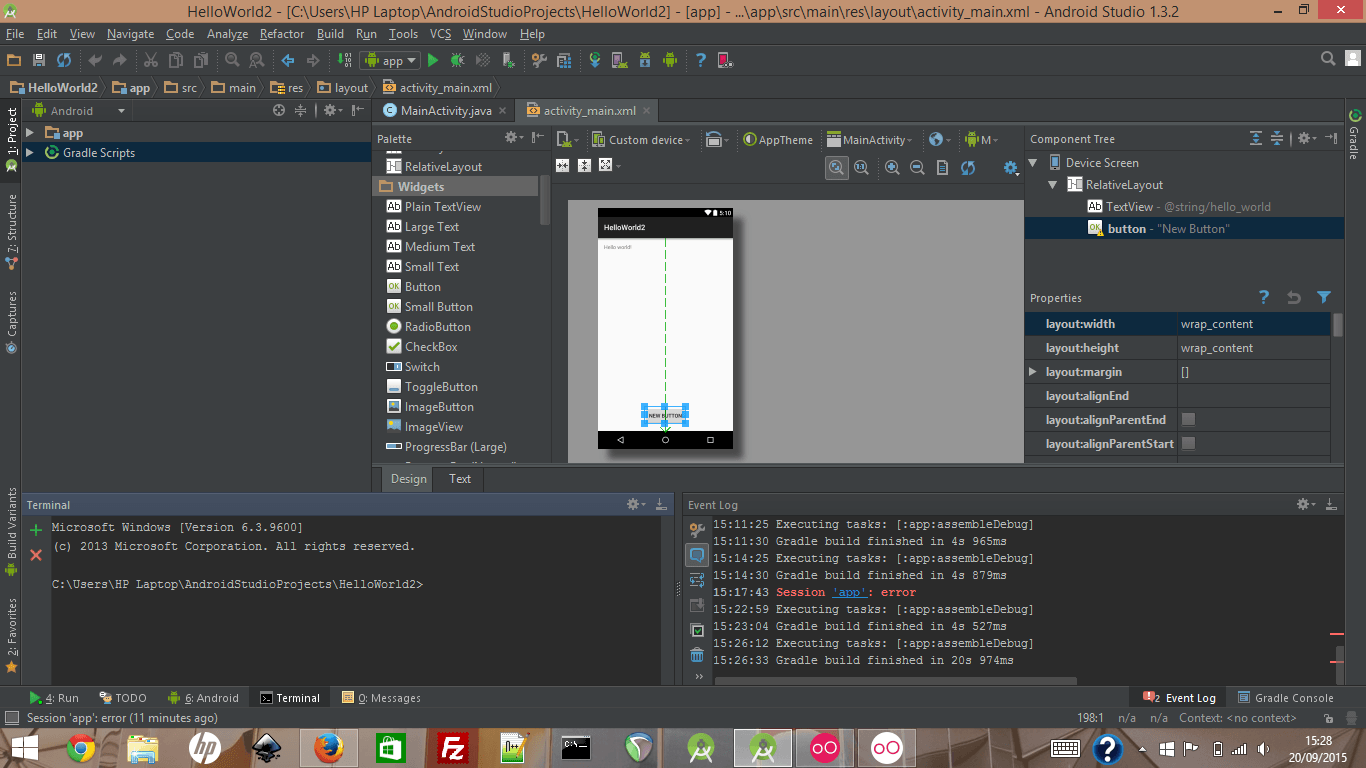Open Custom device selector dropdown

(640, 139)
